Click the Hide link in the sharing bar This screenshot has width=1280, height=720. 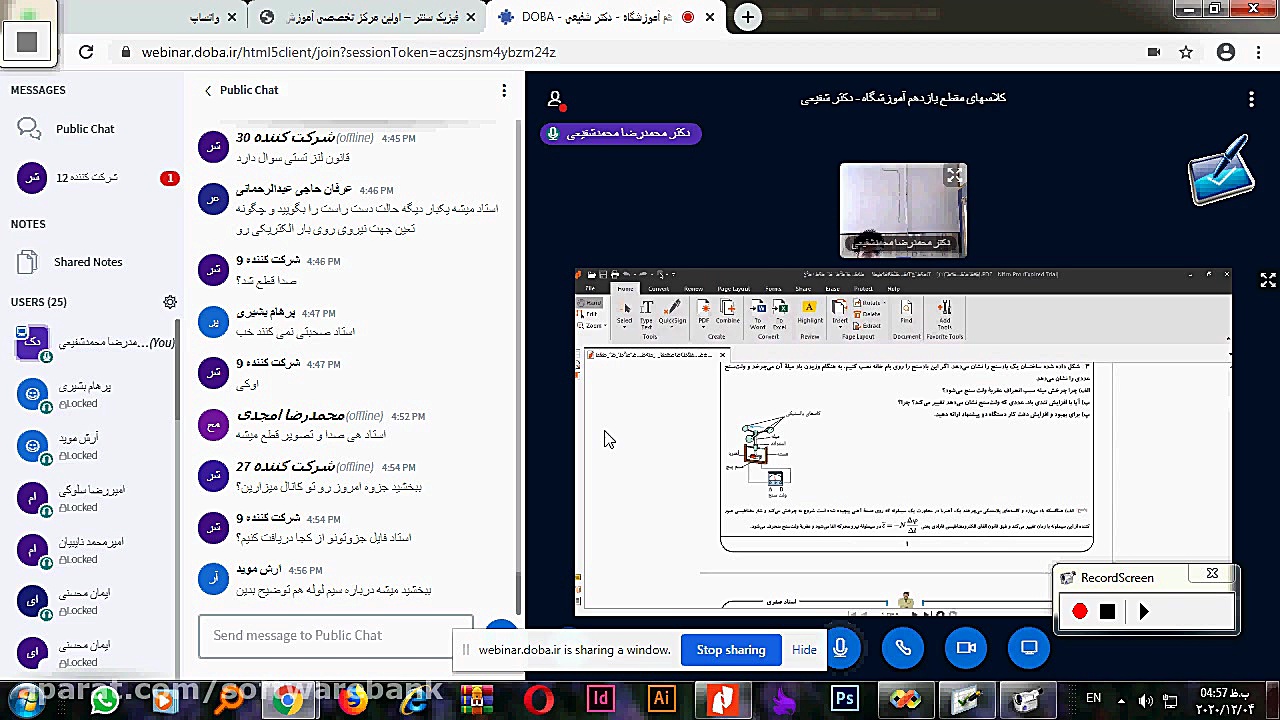[804, 649]
